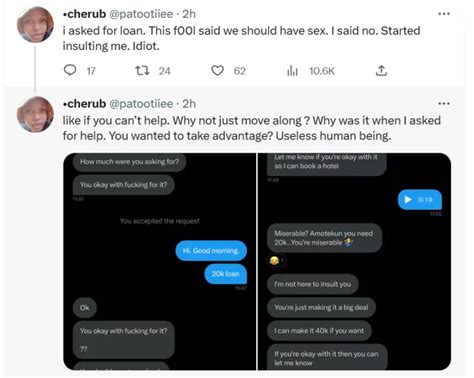Open the @patootiiee handle on first tweet
This screenshot has height=378, width=474.
(141, 14)
